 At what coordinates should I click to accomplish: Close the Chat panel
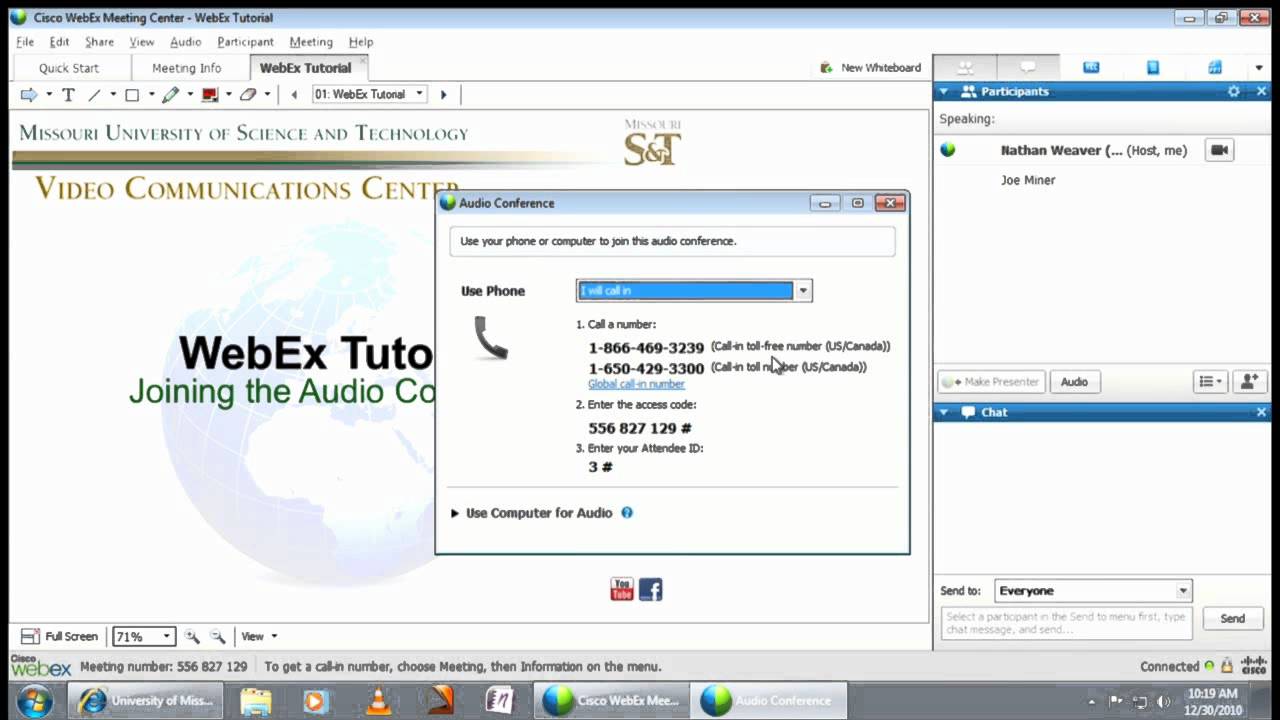[x=1261, y=412]
